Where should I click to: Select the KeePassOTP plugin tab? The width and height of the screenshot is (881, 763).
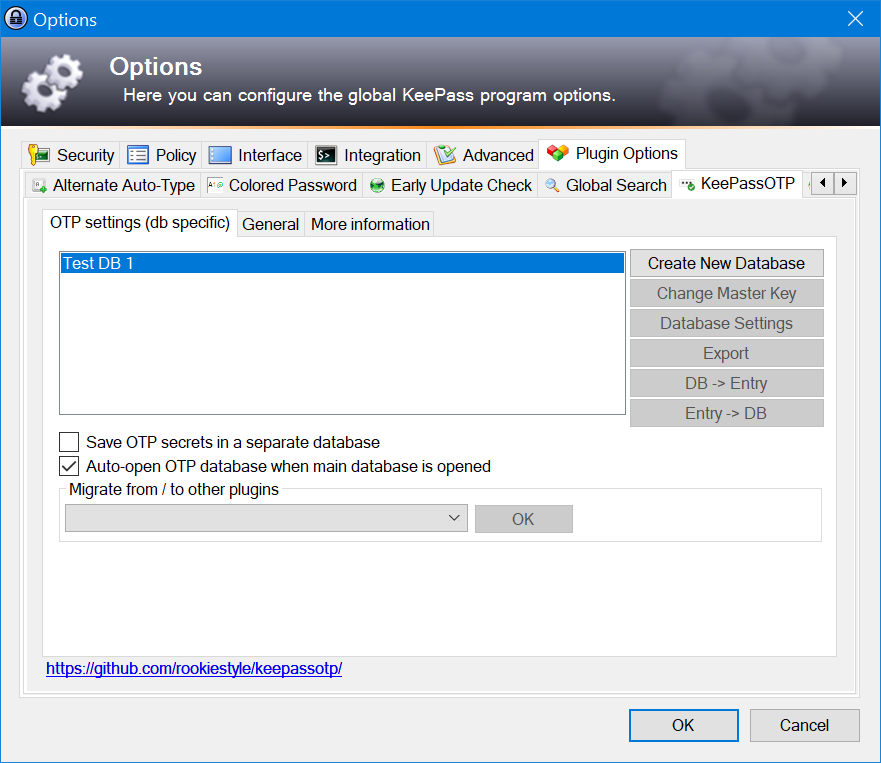[737, 184]
